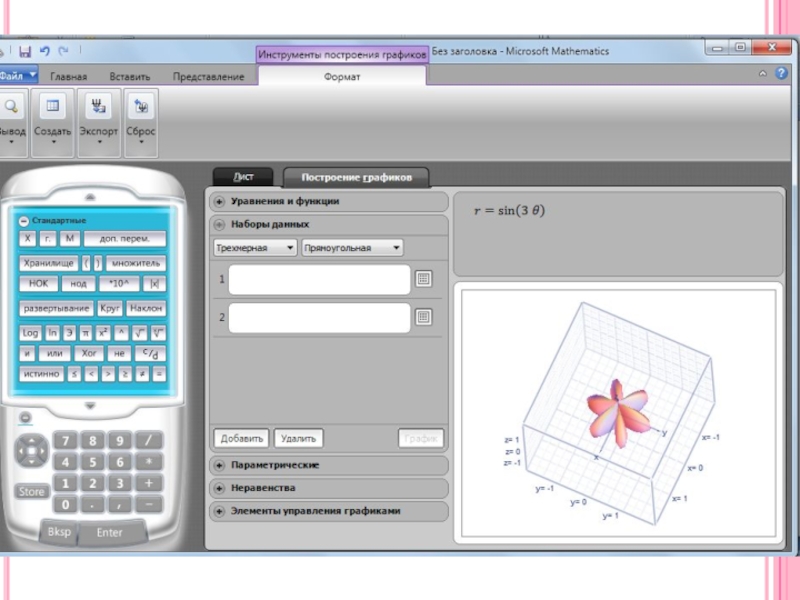
Task: Insert cube root key on calculator
Action: [158, 333]
